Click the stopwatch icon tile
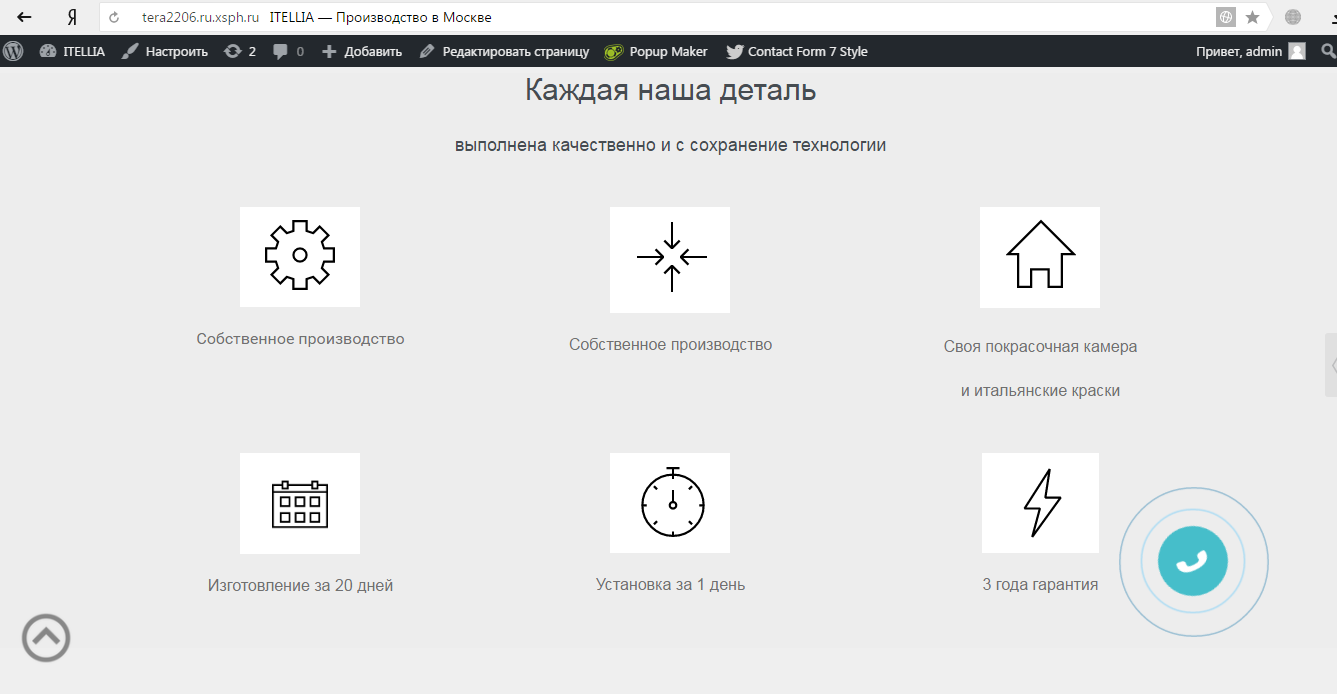The width and height of the screenshot is (1337, 694). coord(670,503)
